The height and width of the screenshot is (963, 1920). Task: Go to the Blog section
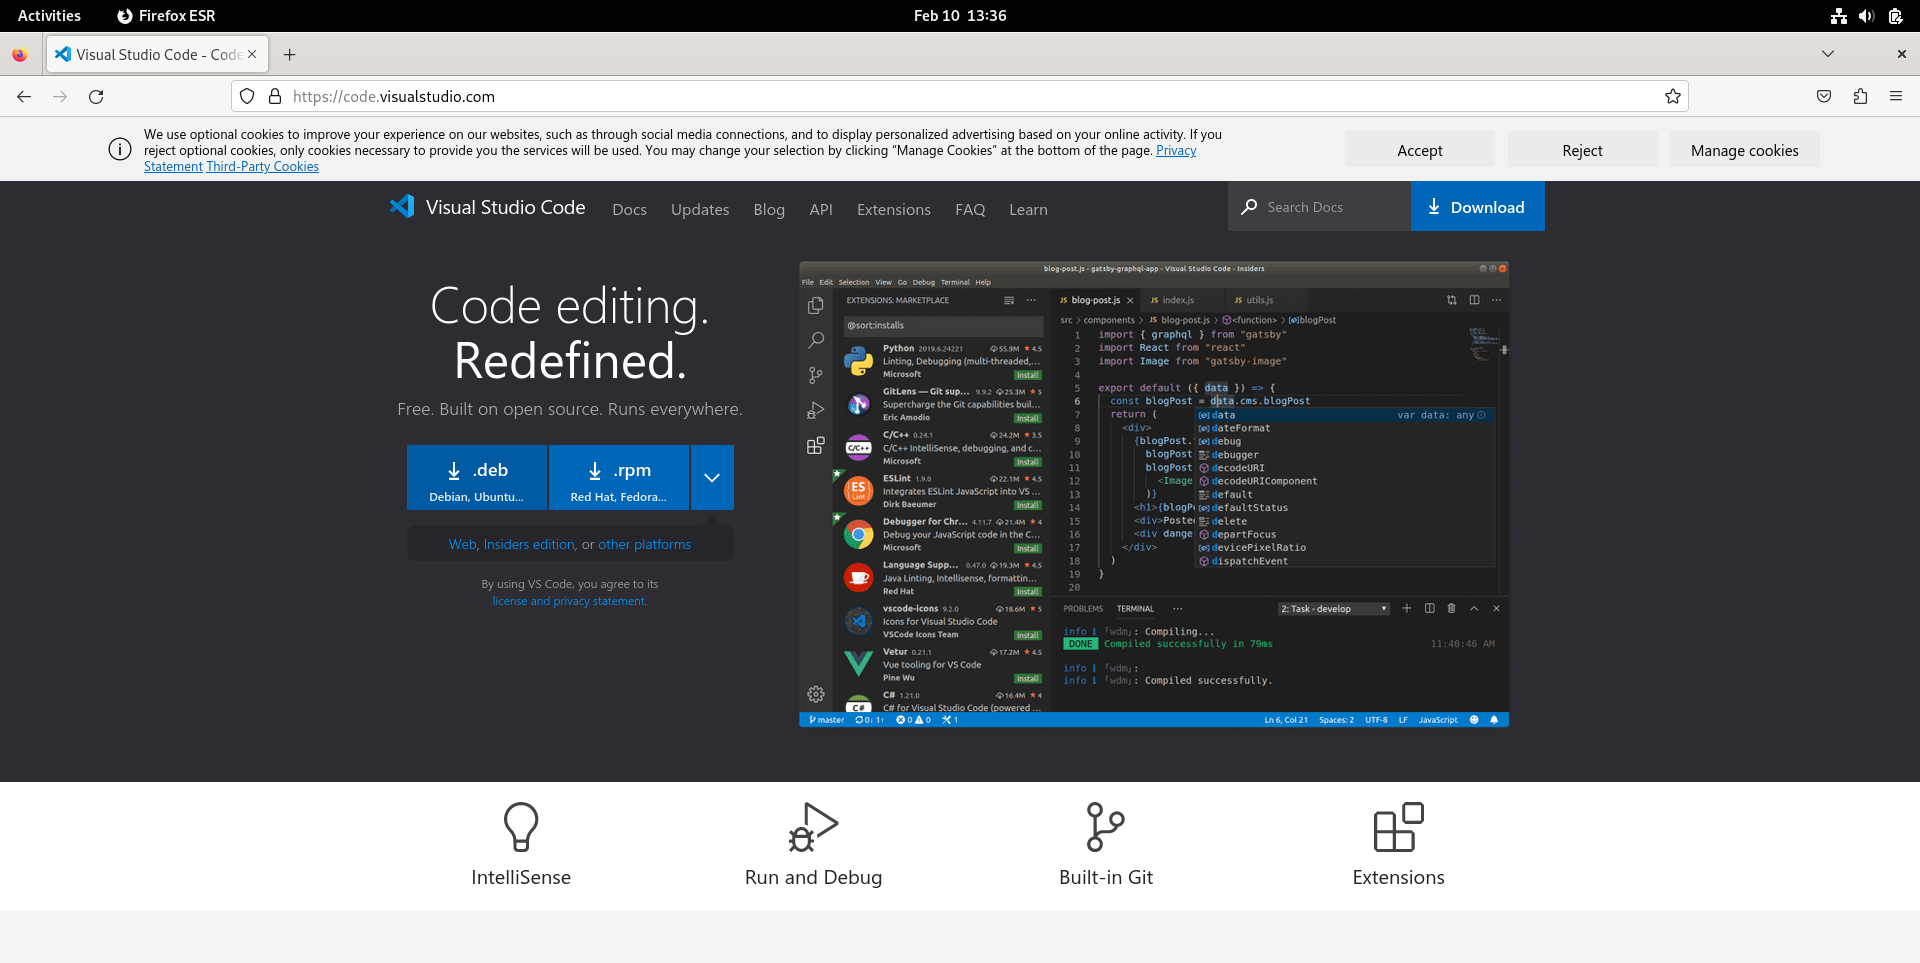coord(769,209)
